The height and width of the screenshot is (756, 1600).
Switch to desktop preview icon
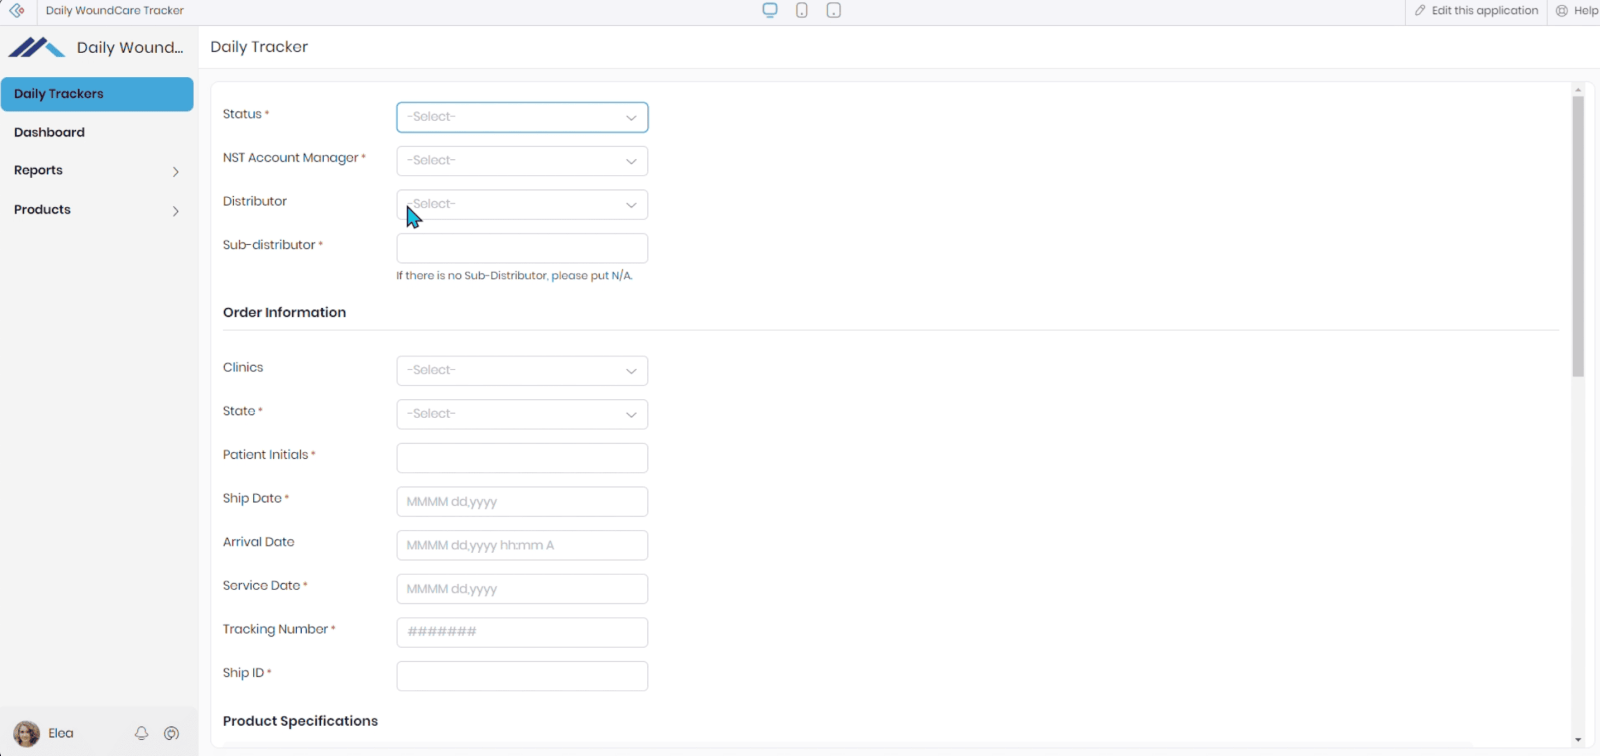(770, 10)
